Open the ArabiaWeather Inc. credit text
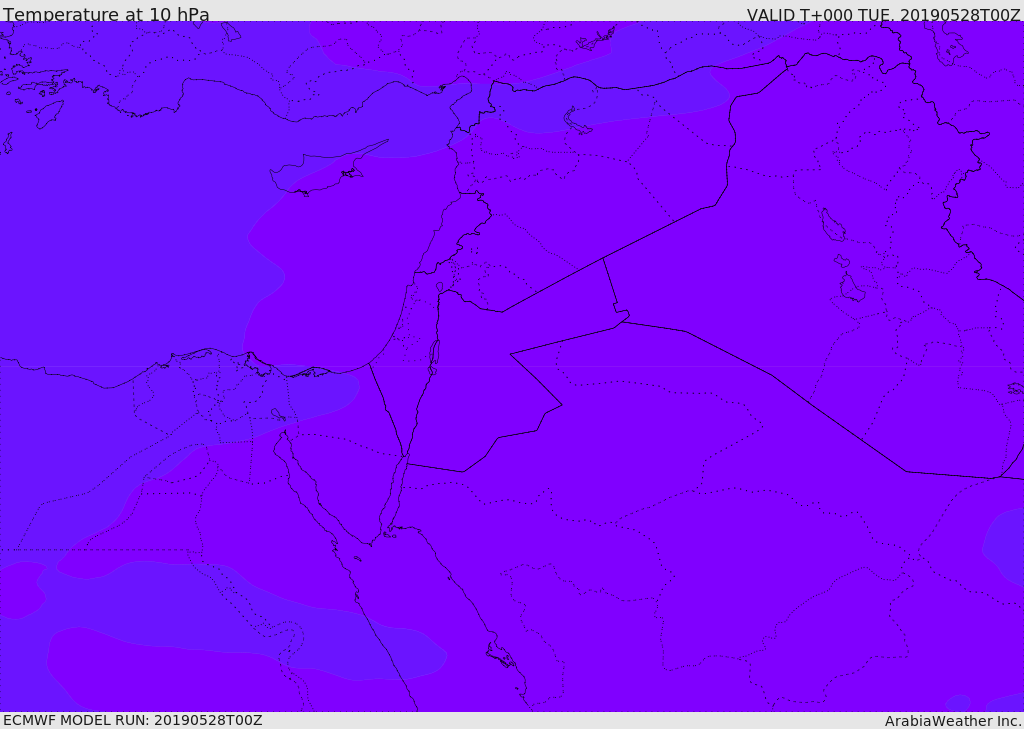The width and height of the screenshot is (1024, 729). point(953,721)
